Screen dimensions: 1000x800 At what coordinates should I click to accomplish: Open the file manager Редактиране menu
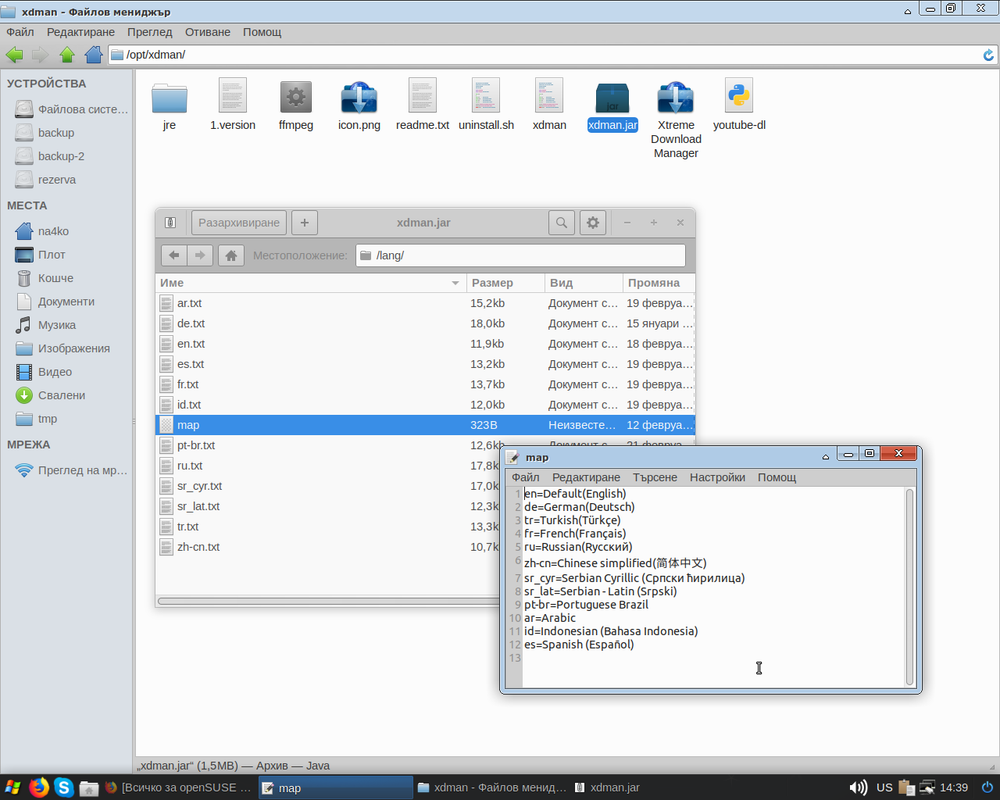(x=80, y=32)
